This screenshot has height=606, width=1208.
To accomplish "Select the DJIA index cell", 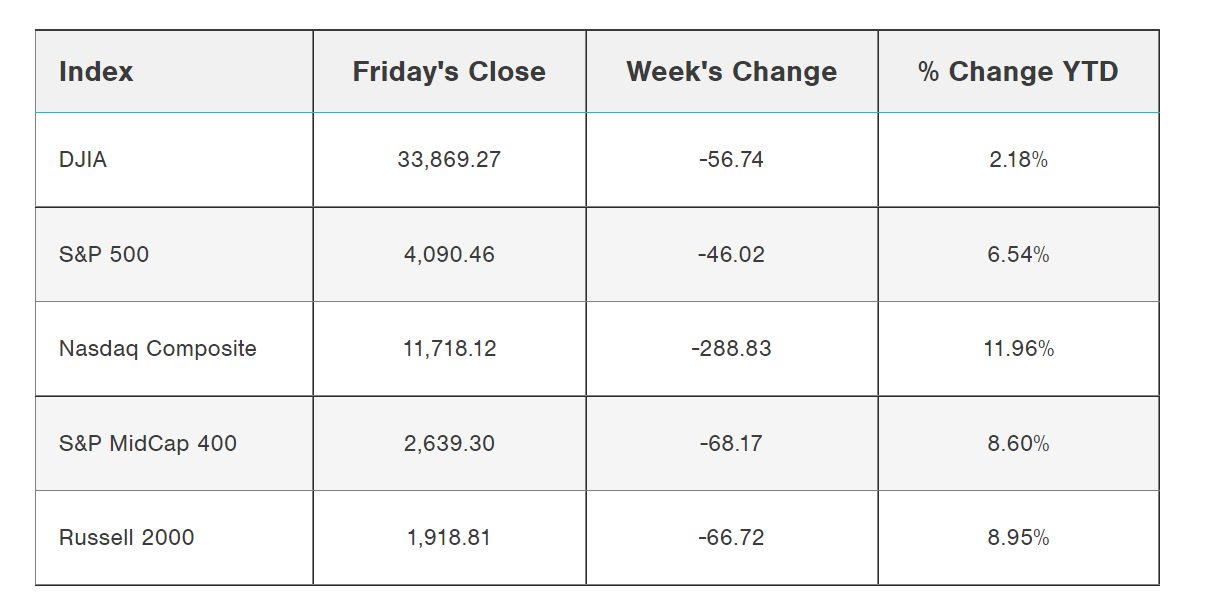I will coord(83,159).
